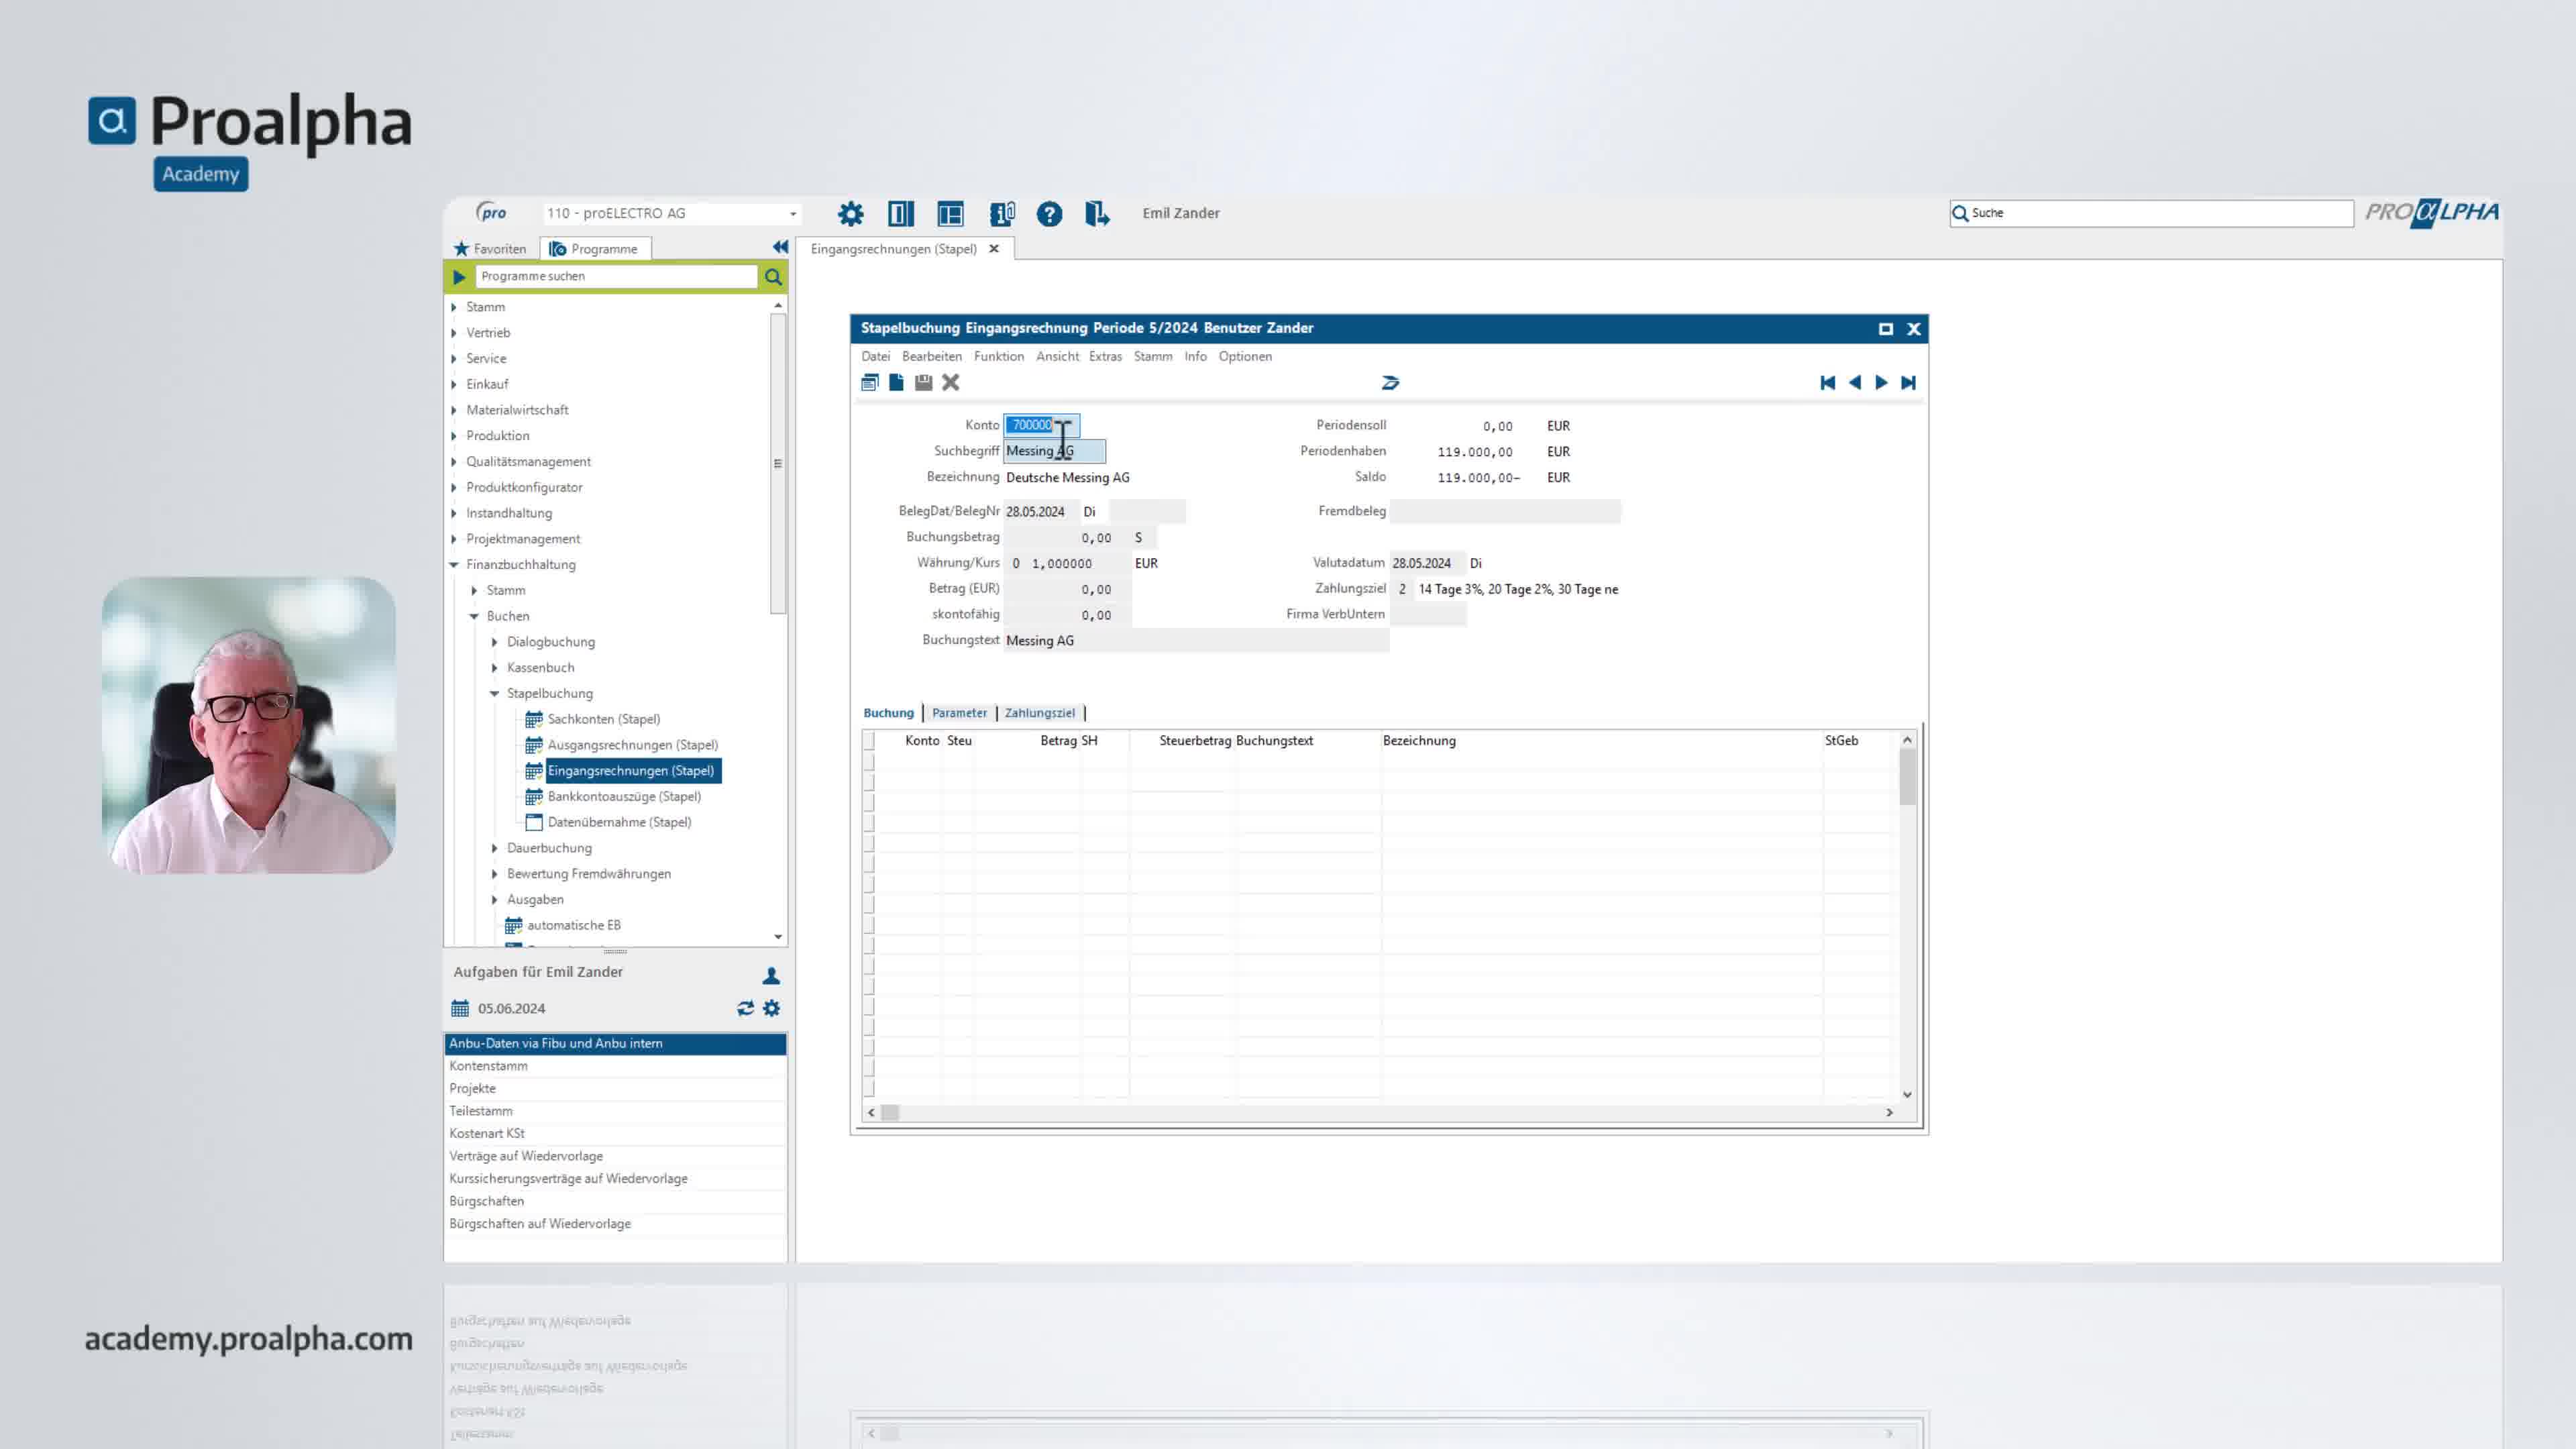The height and width of the screenshot is (1449, 2576).
Task: Expand the Dialogbuchung tree node
Action: (494, 642)
